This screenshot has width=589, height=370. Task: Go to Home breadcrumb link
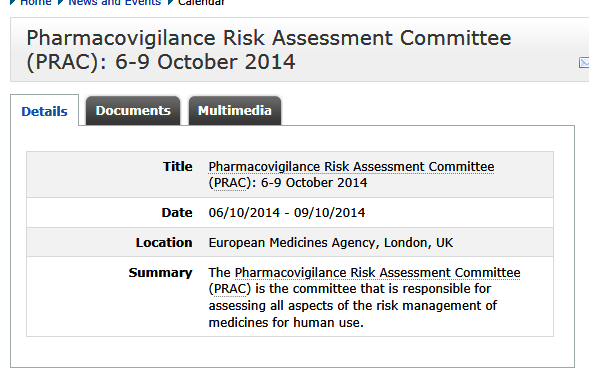36,3
